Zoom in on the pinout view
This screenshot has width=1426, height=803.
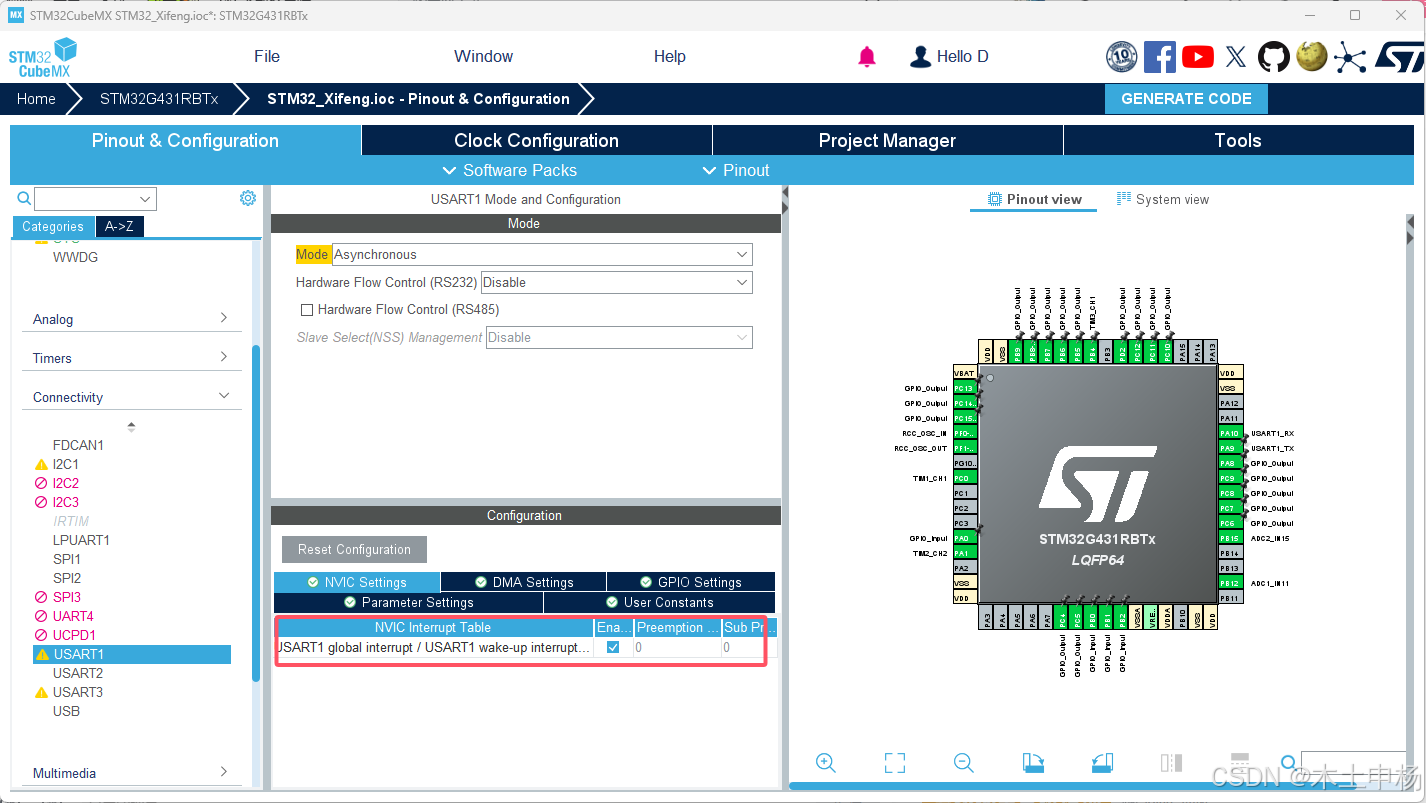(826, 763)
